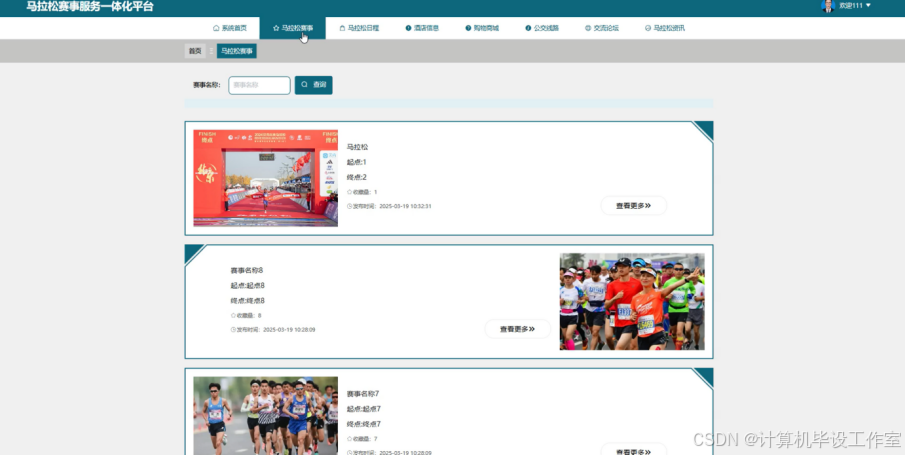Focus the 赛事名称 search input field
This screenshot has height=455, width=905.
coord(259,85)
